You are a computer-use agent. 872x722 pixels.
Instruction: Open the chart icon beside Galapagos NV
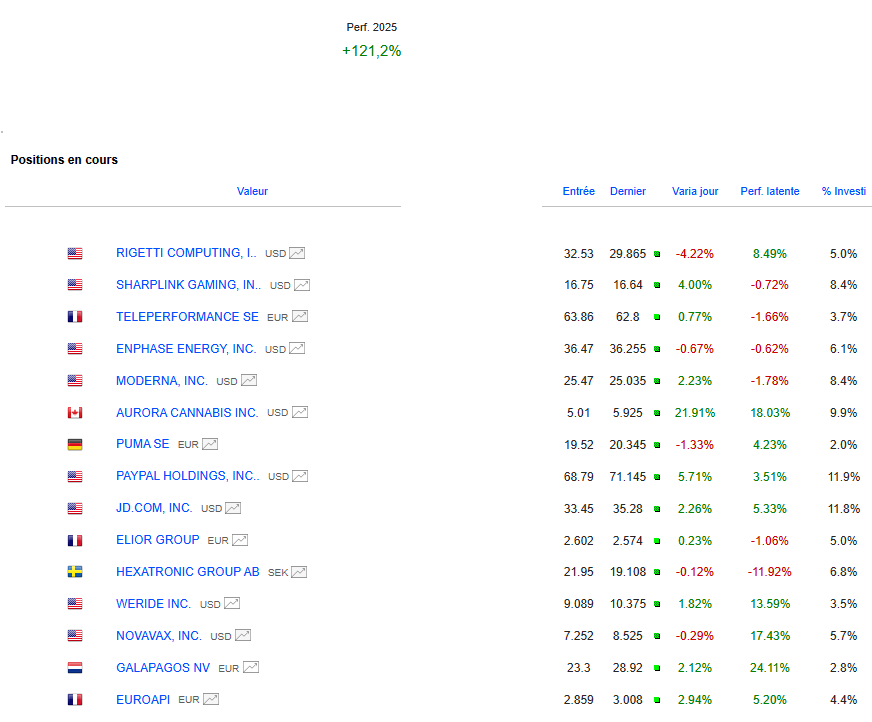[x=251, y=668]
